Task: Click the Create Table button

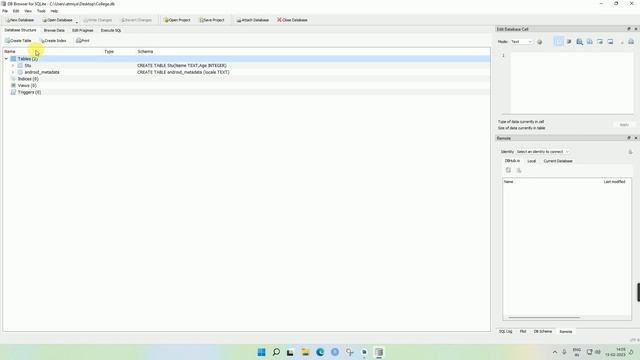Action: [x=18, y=41]
